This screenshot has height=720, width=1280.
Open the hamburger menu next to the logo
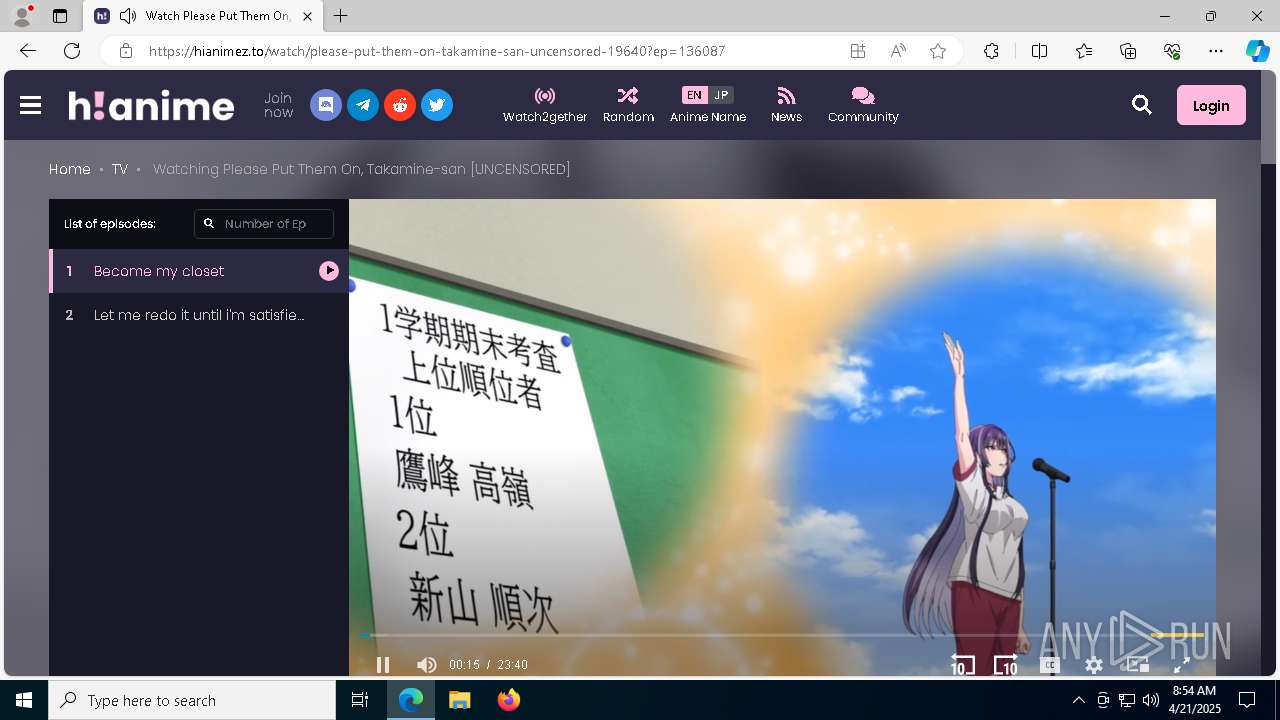coord(31,105)
